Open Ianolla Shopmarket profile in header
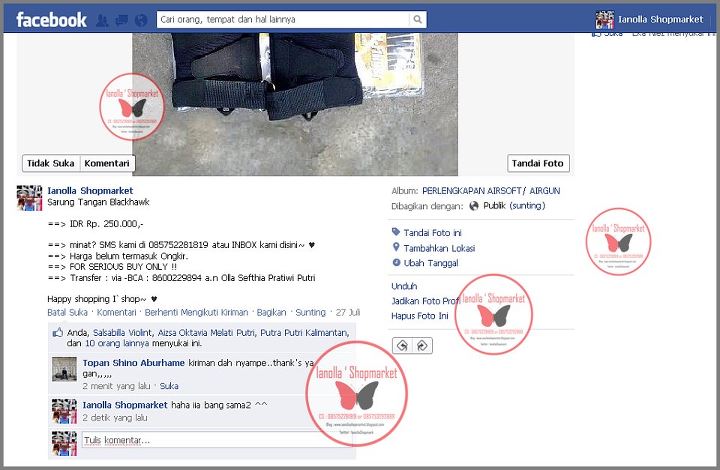 (660, 19)
